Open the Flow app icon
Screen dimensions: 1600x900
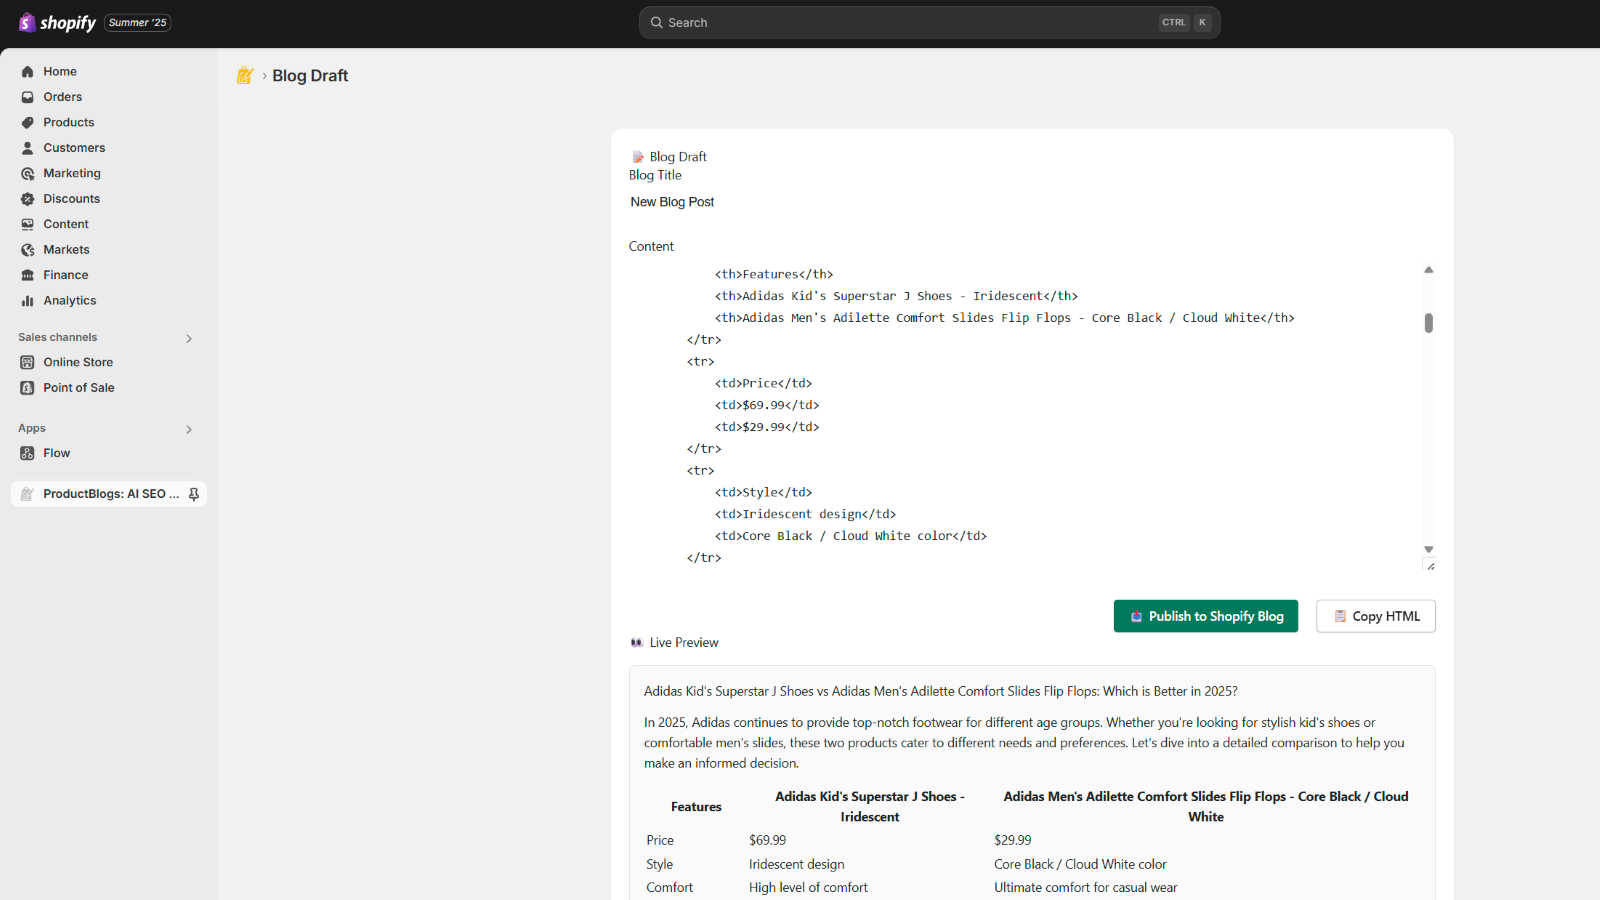point(28,453)
